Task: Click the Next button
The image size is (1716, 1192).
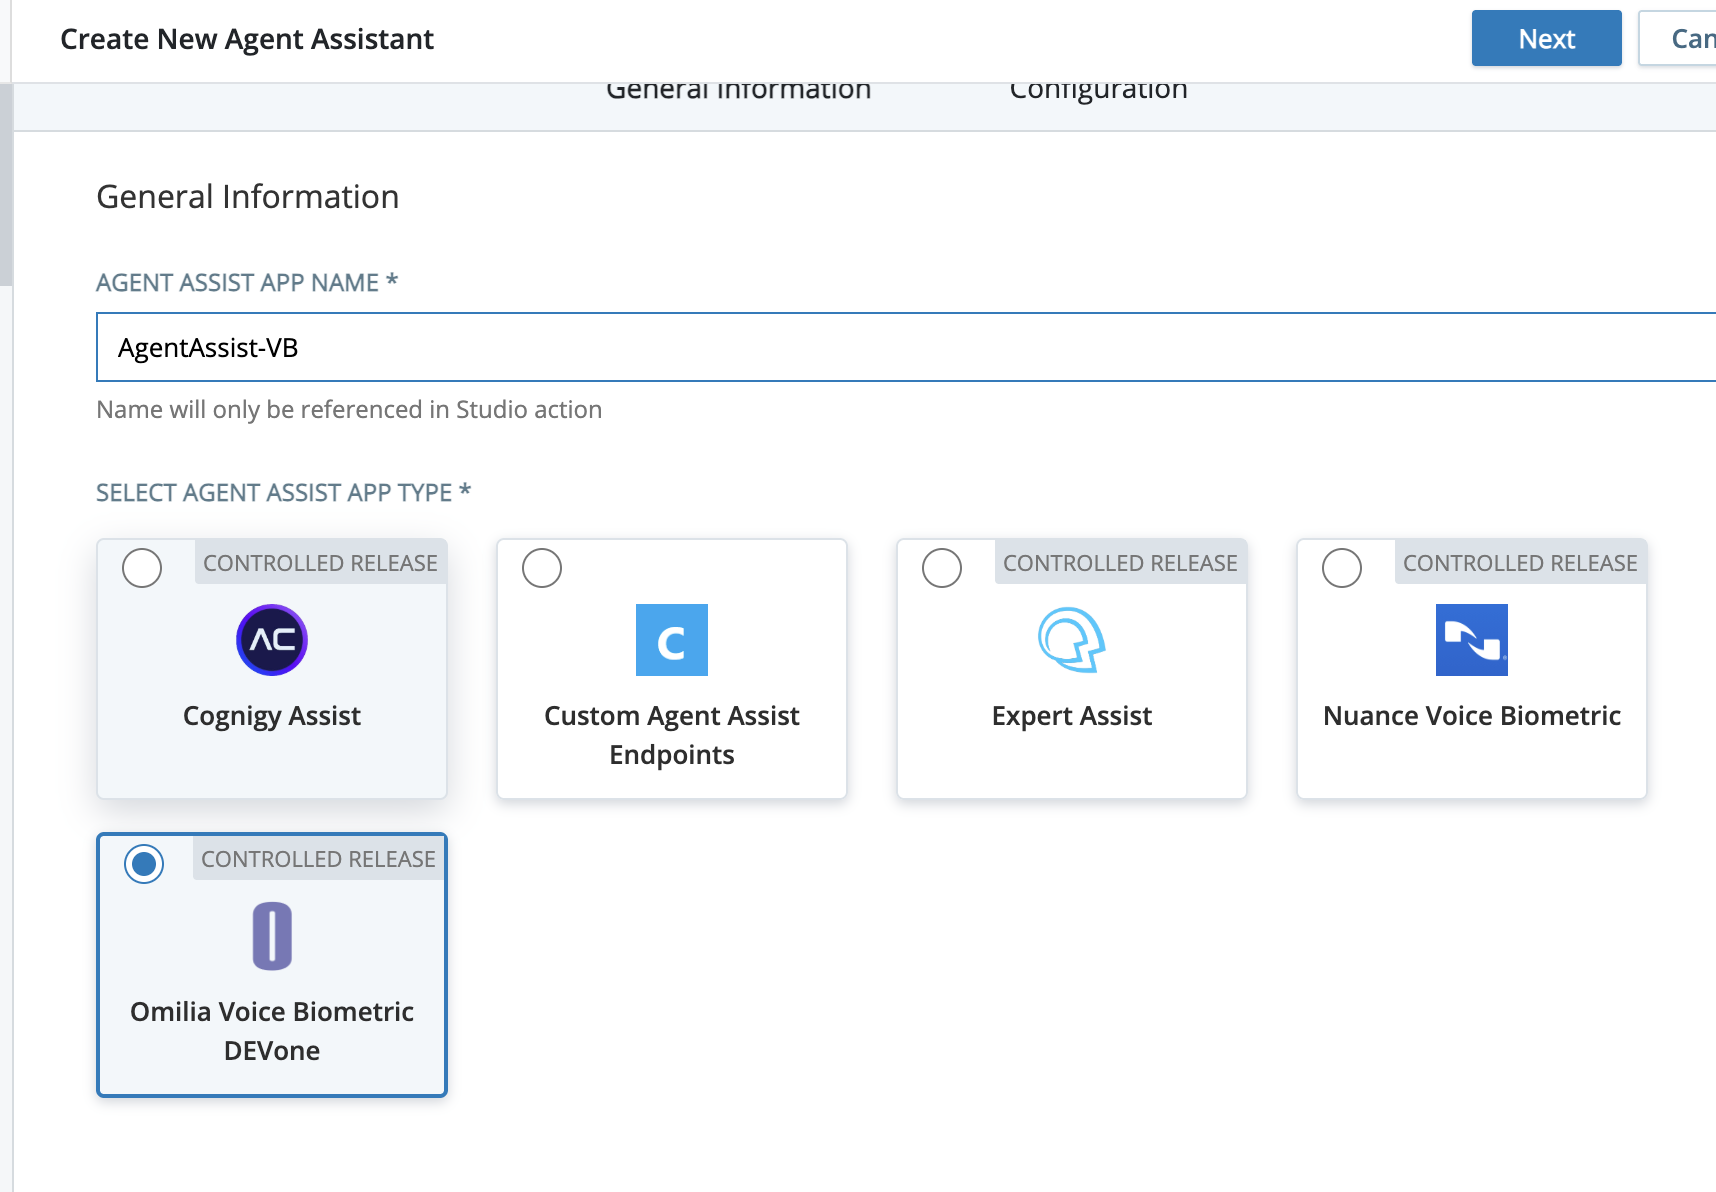Action: 1547,38
